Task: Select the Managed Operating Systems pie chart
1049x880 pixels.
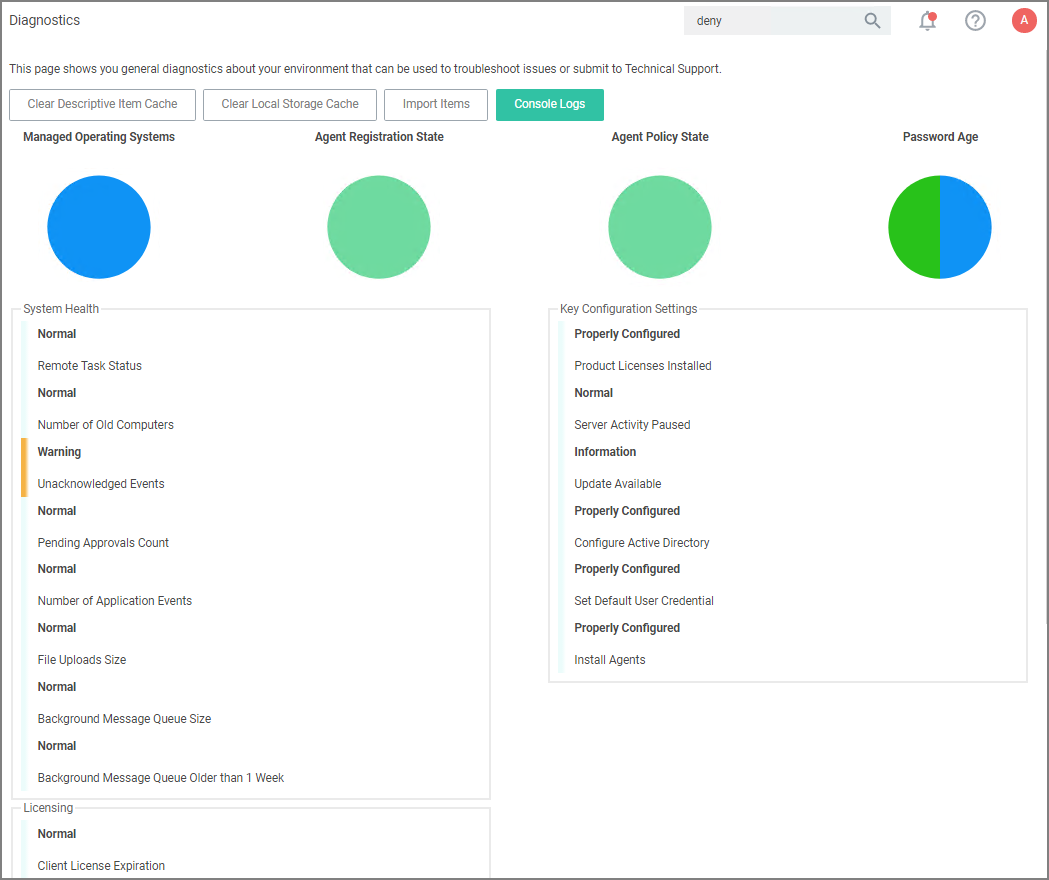Action: [x=99, y=227]
